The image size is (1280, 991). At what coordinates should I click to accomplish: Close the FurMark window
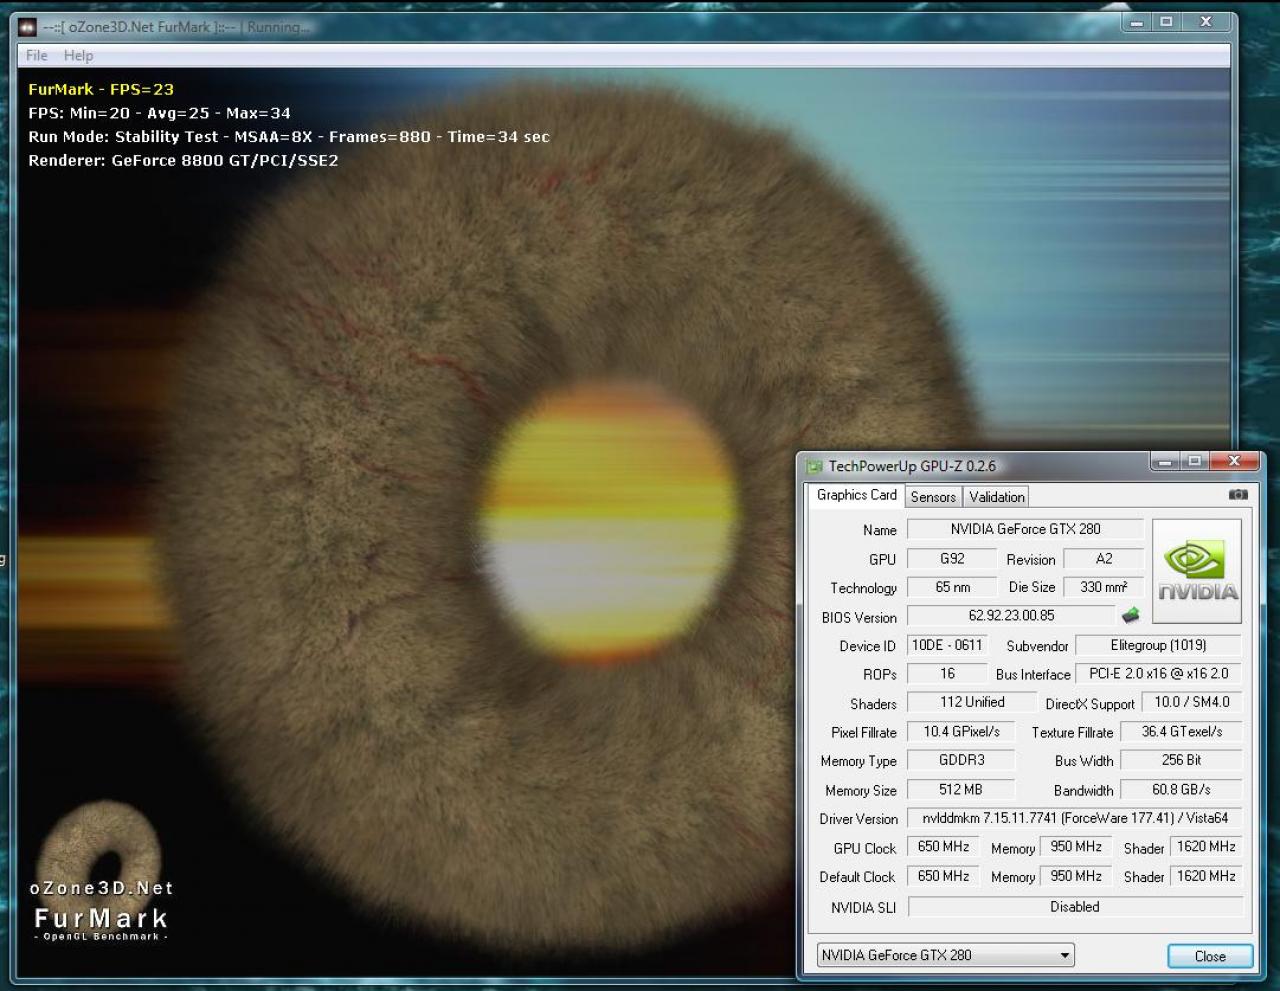click(1205, 22)
